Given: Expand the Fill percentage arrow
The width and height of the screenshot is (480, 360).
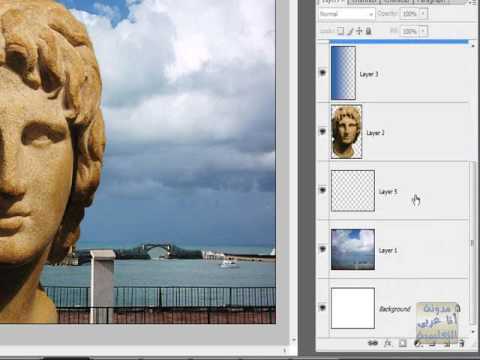Looking at the screenshot, I should [x=423, y=31].
